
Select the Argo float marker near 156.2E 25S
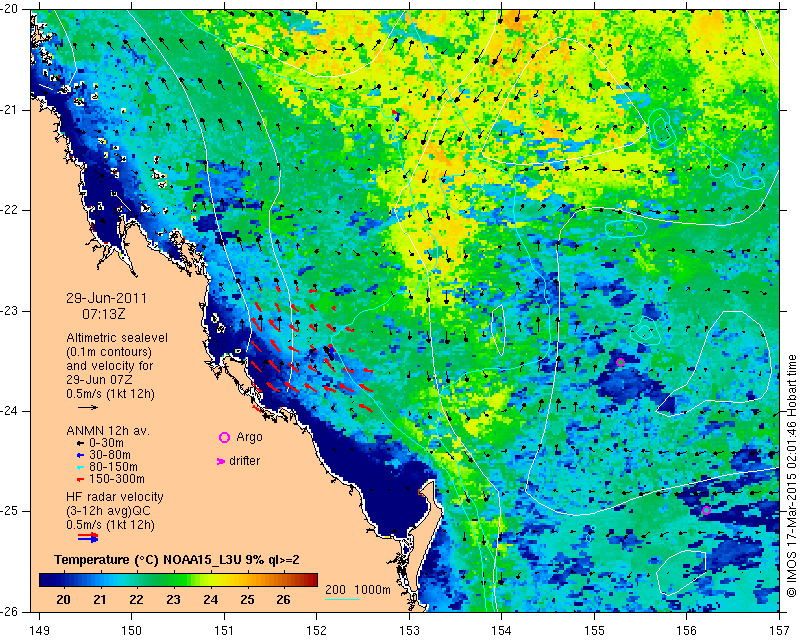point(706,510)
